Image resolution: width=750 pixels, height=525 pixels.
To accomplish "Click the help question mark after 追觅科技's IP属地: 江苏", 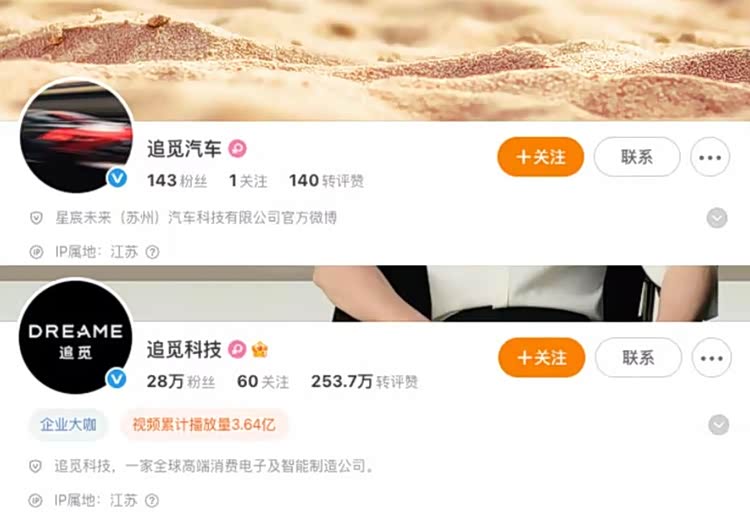I will [152, 501].
